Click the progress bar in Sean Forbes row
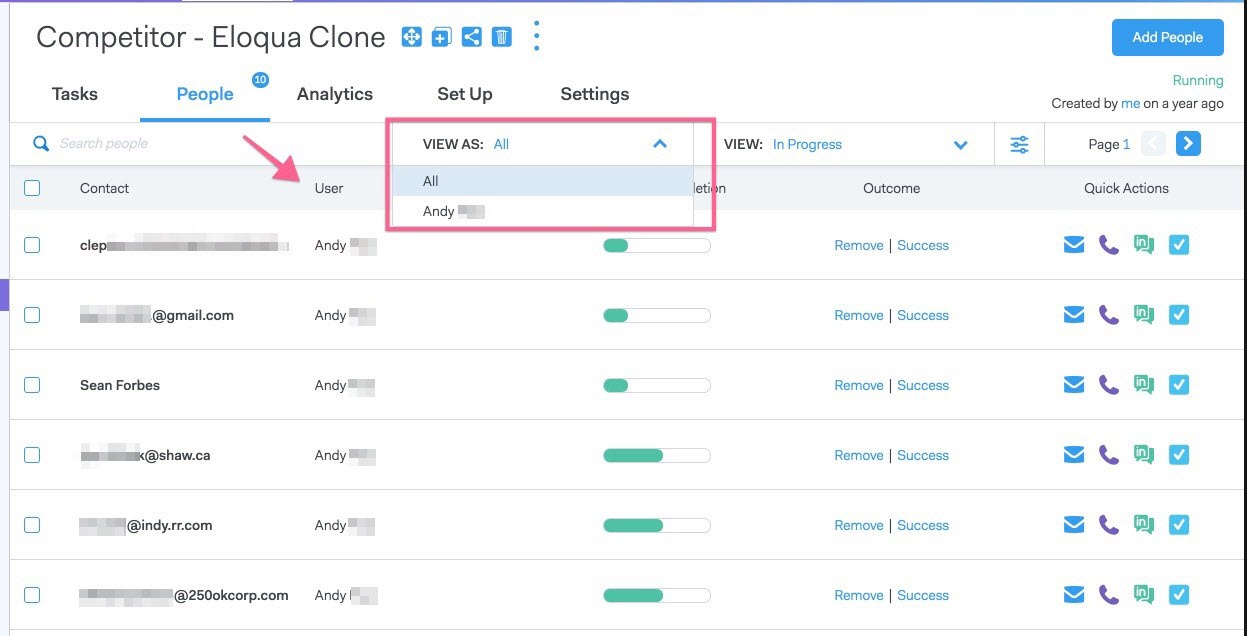 656,385
